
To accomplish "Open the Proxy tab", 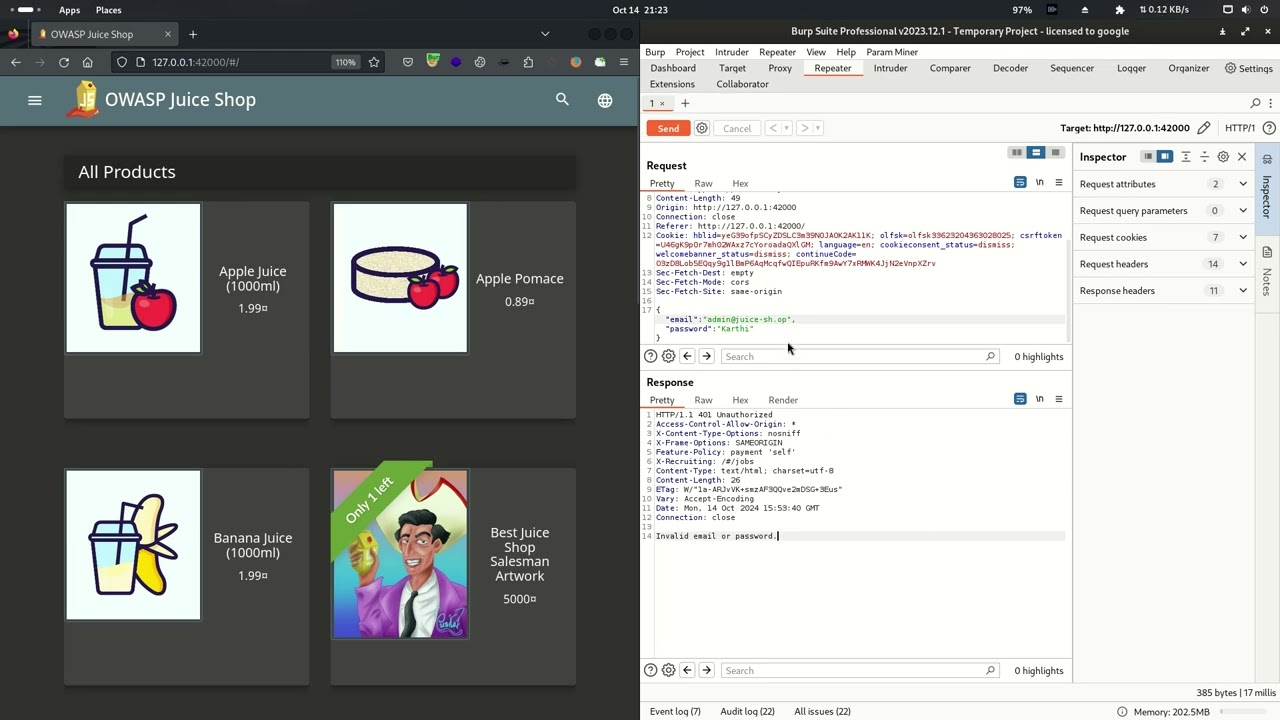I will tap(780, 68).
